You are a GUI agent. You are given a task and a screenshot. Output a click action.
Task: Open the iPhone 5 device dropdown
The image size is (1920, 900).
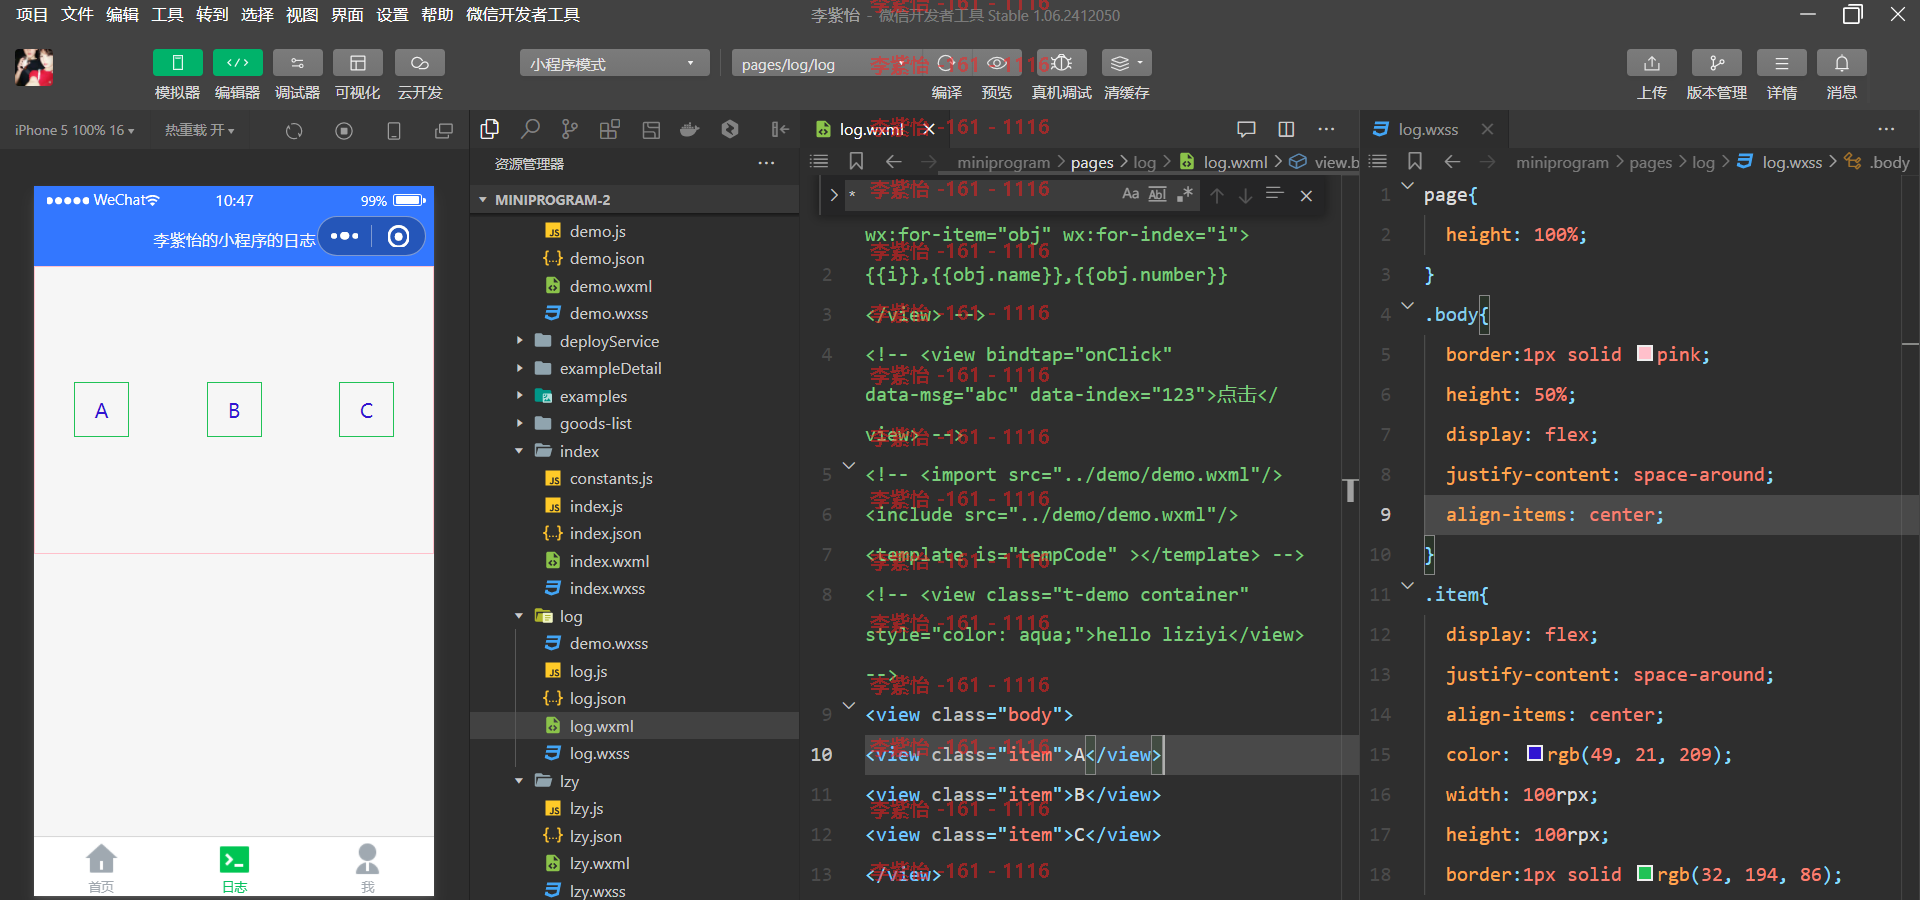pos(75,130)
